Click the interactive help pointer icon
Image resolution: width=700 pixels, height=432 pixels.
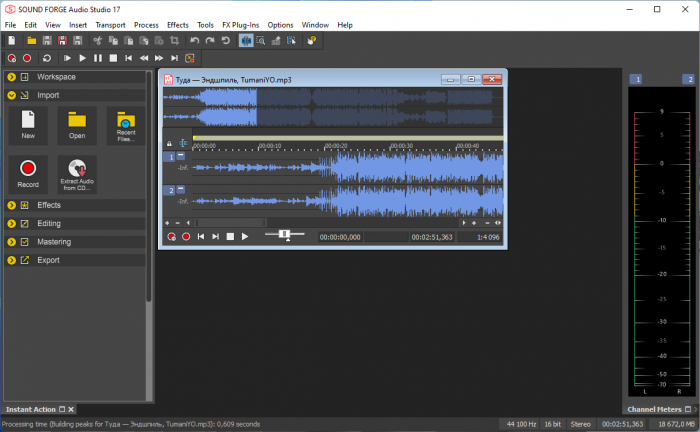tap(312, 41)
